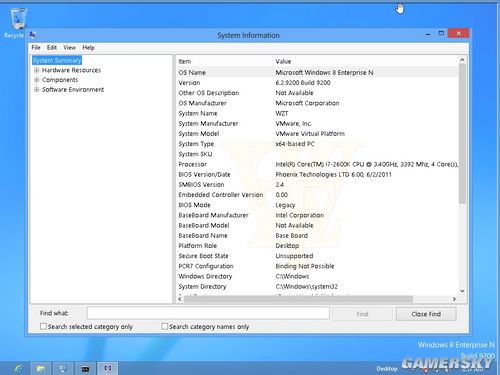Select the BaseBoard Manufacturer row
The width and height of the screenshot is (500, 375).
point(317,215)
